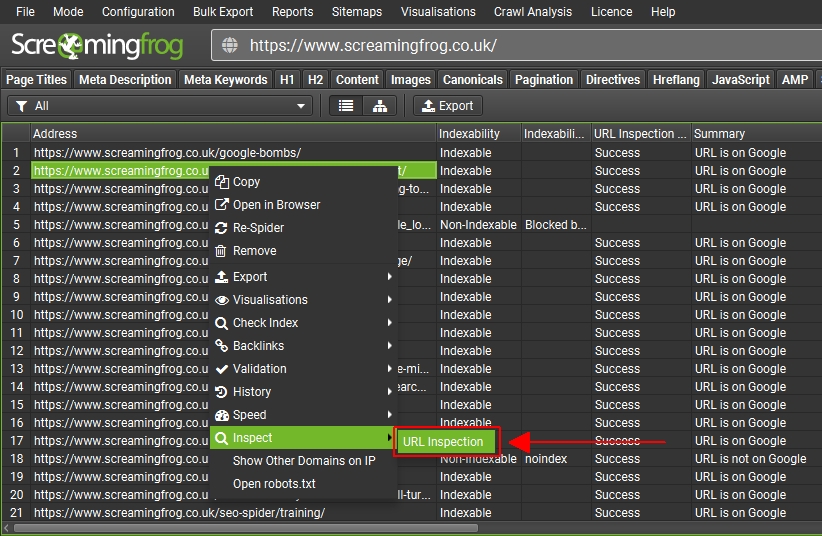Viewport: 822px width, 536px height.
Task: Click the scrollbar left arrow
Action: [6, 528]
